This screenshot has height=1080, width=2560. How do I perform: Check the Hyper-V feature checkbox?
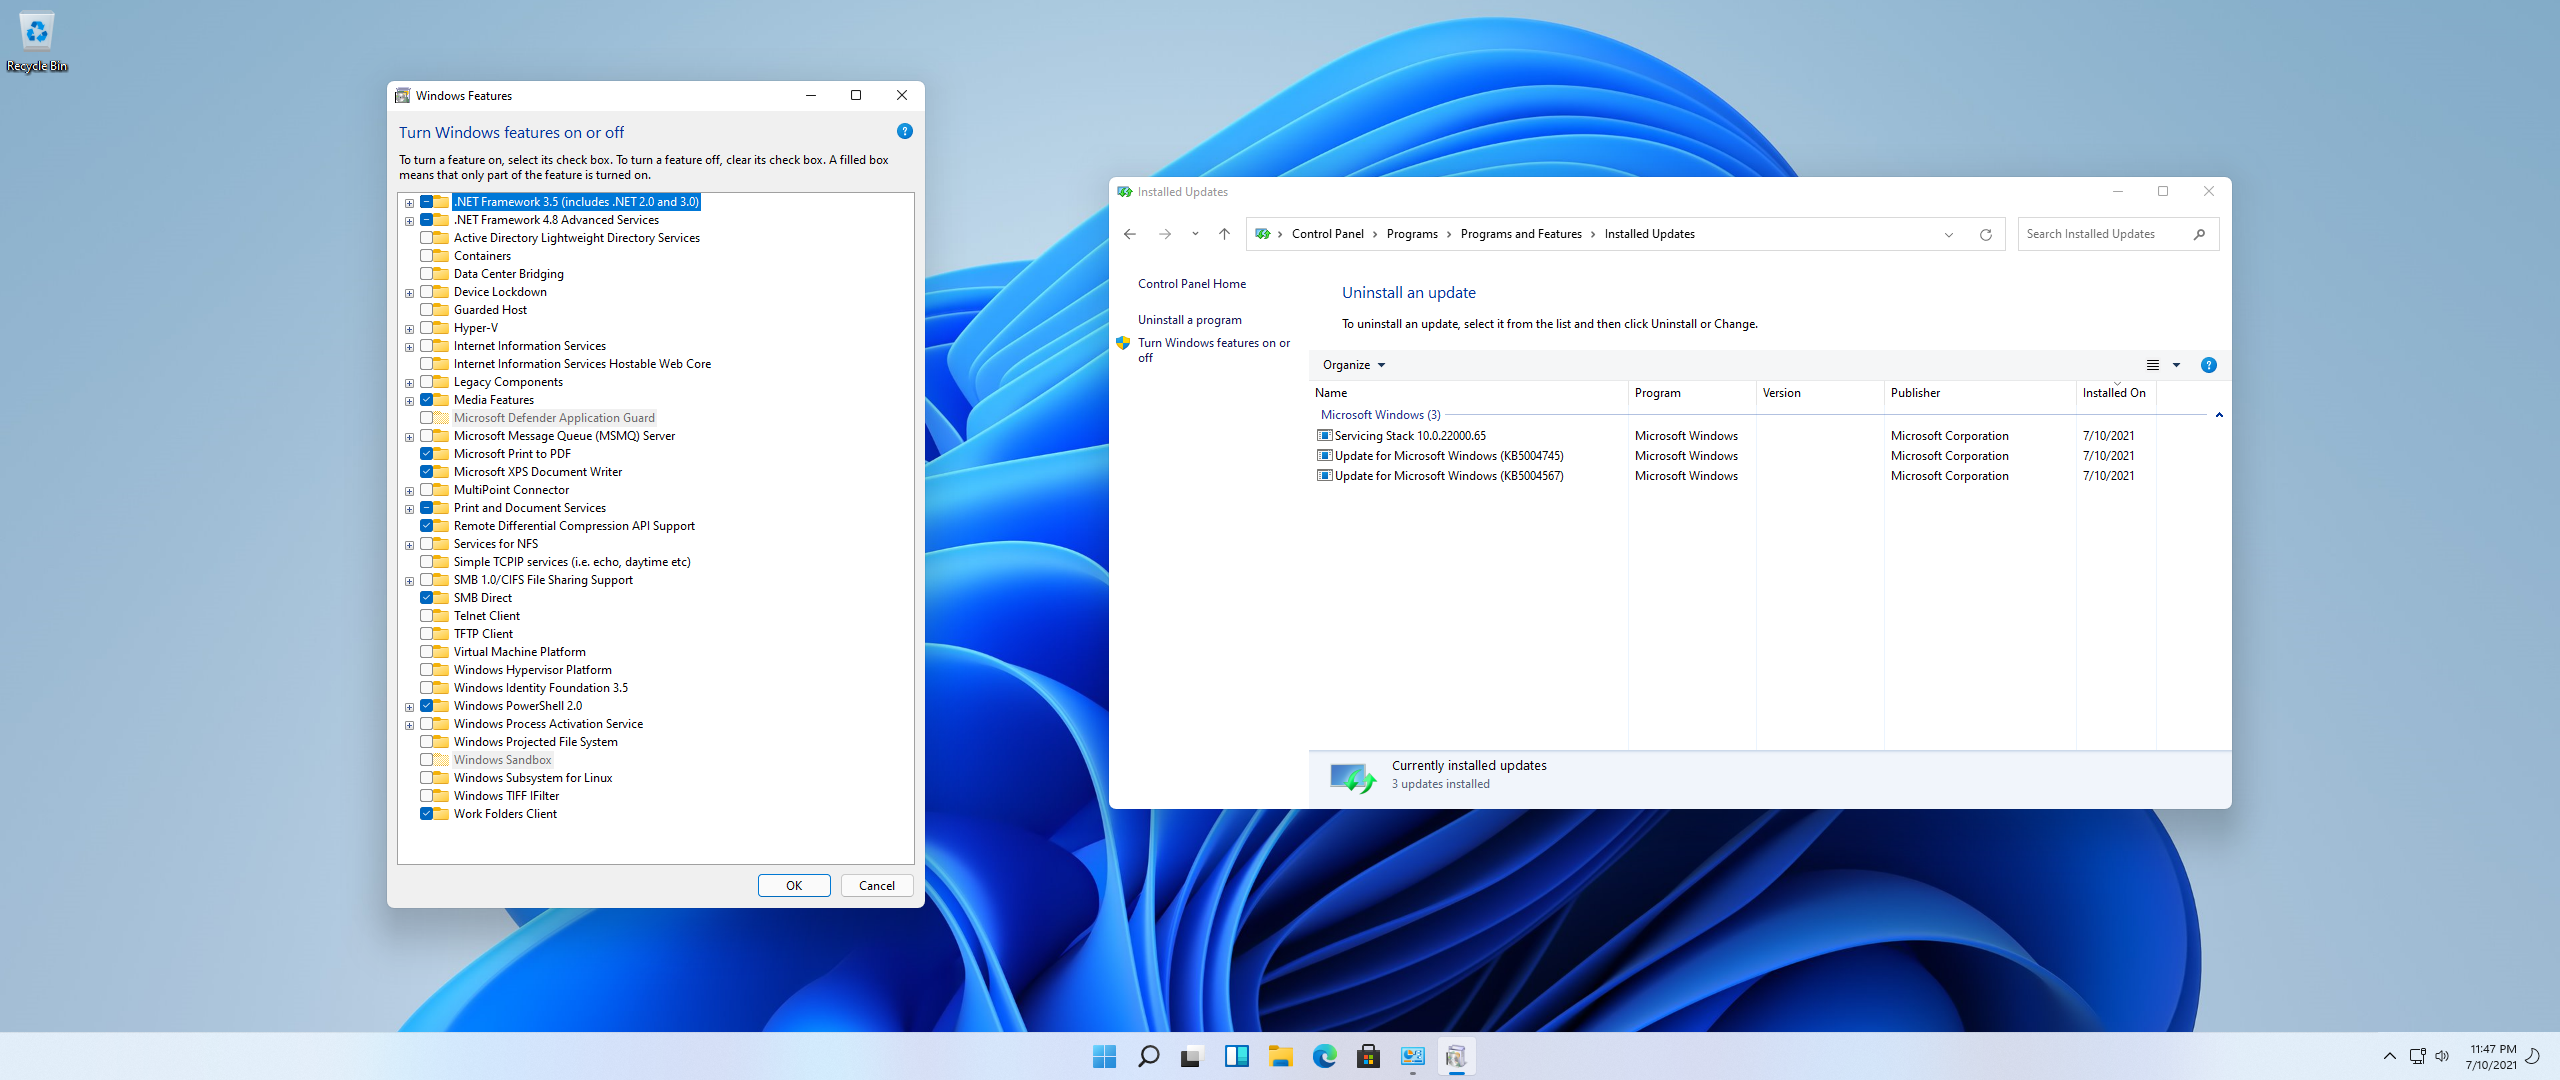[427, 328]
